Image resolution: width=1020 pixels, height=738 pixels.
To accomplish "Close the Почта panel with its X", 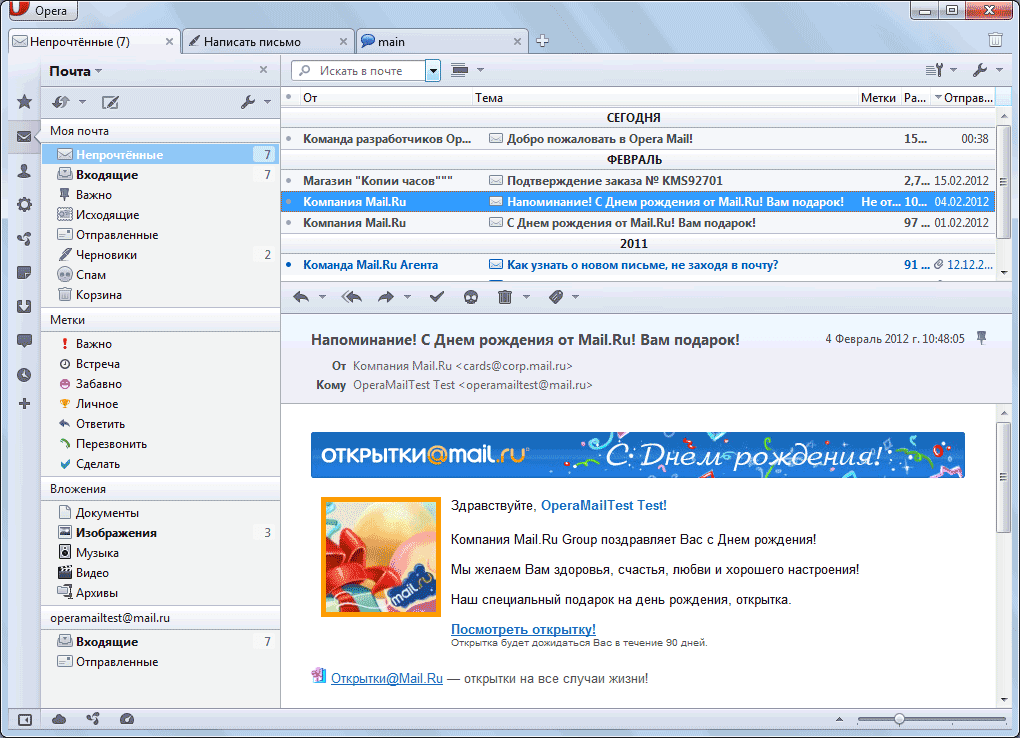I will 263,70.
